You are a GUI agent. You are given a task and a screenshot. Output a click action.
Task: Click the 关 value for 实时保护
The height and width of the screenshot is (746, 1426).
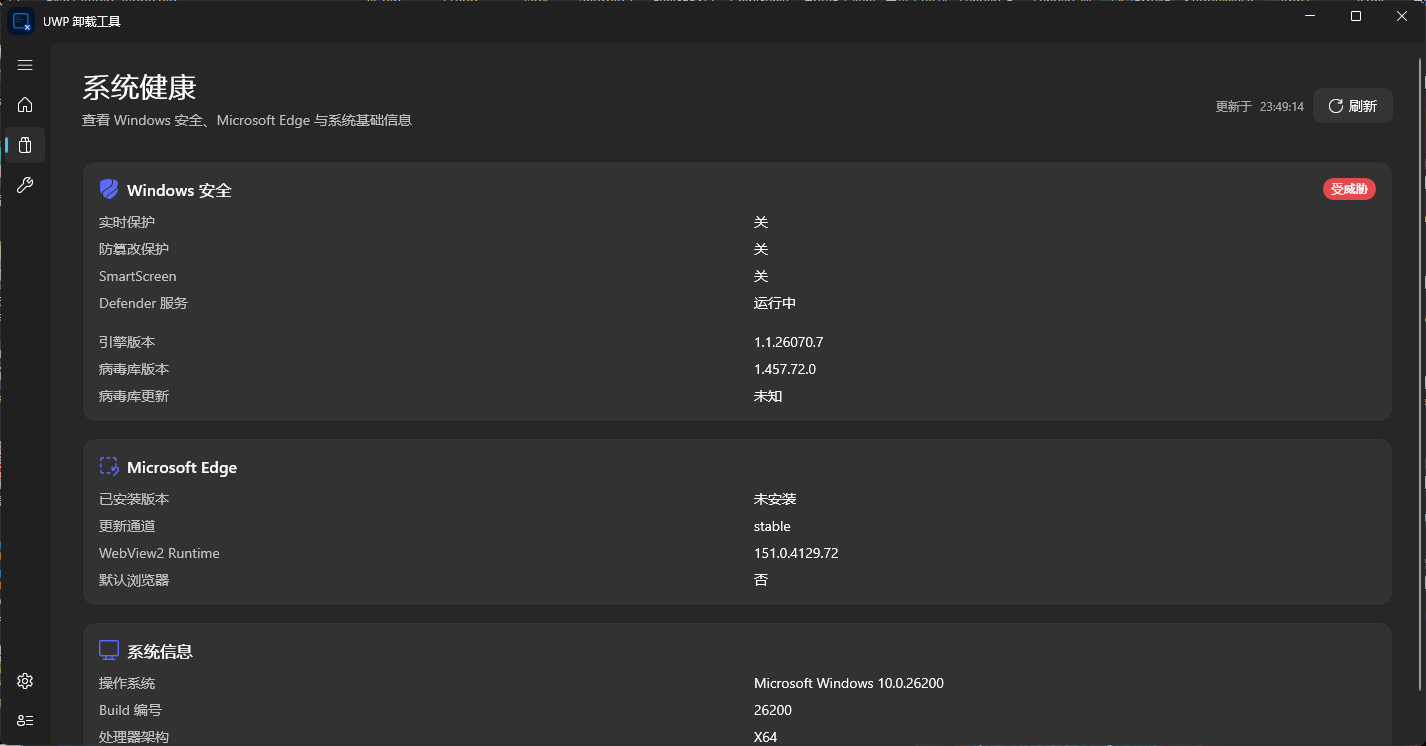pyautogui.click(x=761, y=222)
